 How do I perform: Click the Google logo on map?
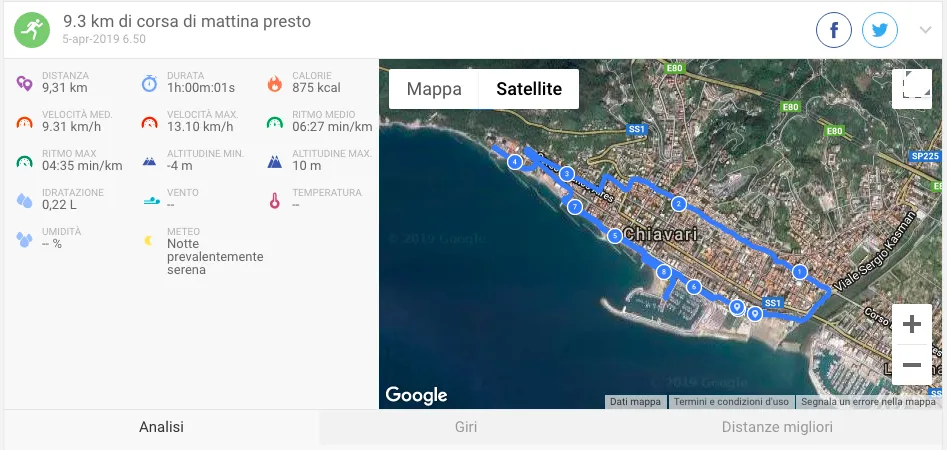pos(416,395)
